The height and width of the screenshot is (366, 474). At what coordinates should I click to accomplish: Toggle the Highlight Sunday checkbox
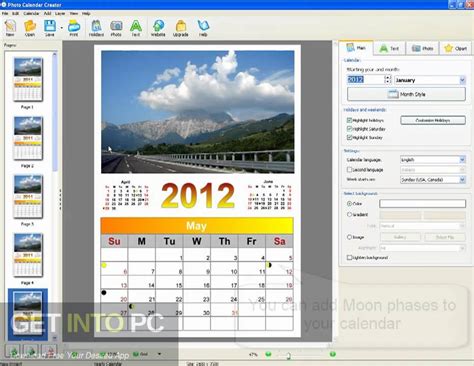(349, 137)
